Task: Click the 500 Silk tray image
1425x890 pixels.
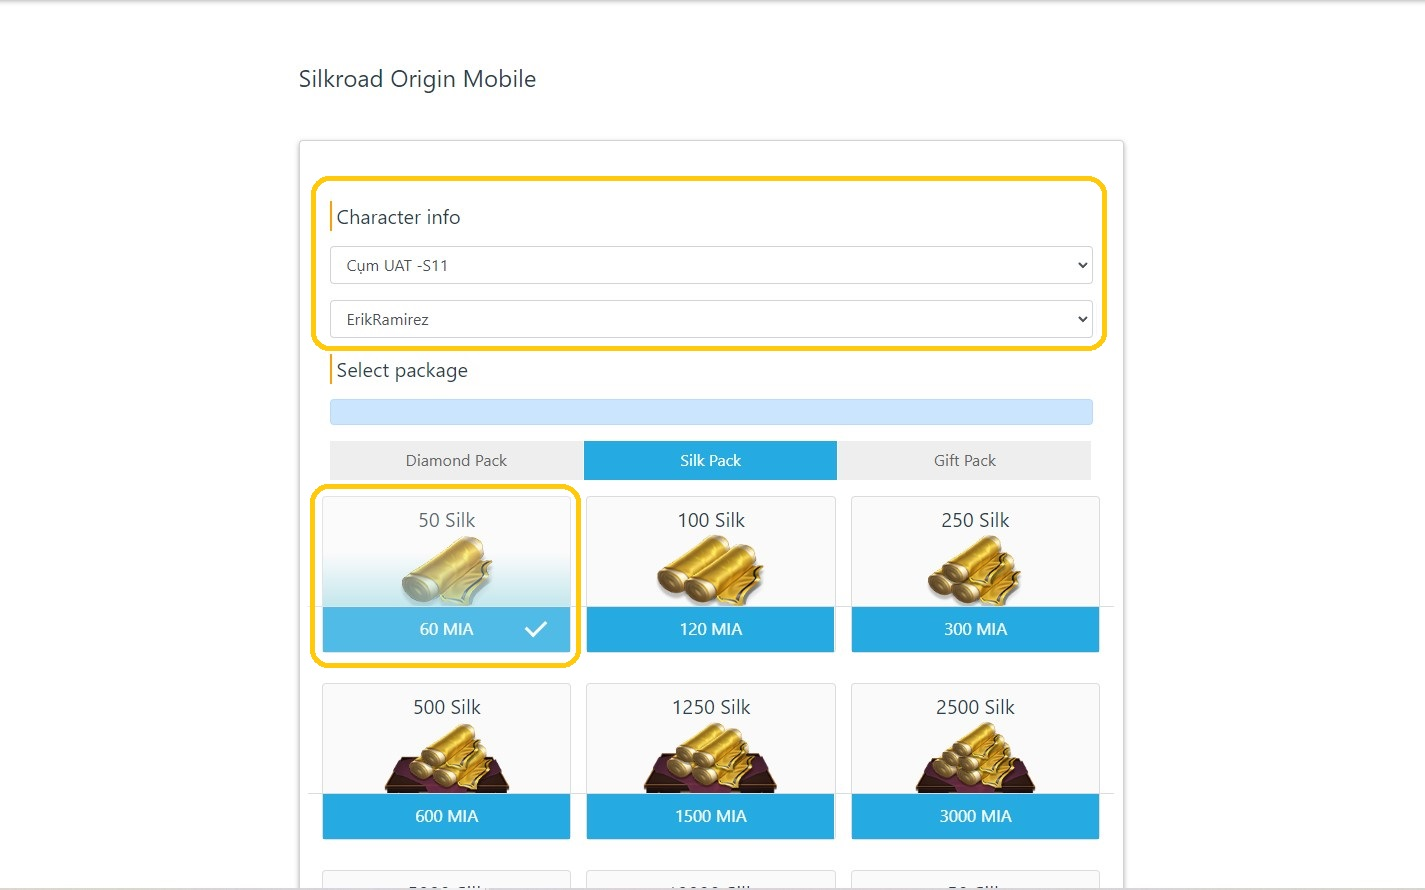Action: pos(446,760)
